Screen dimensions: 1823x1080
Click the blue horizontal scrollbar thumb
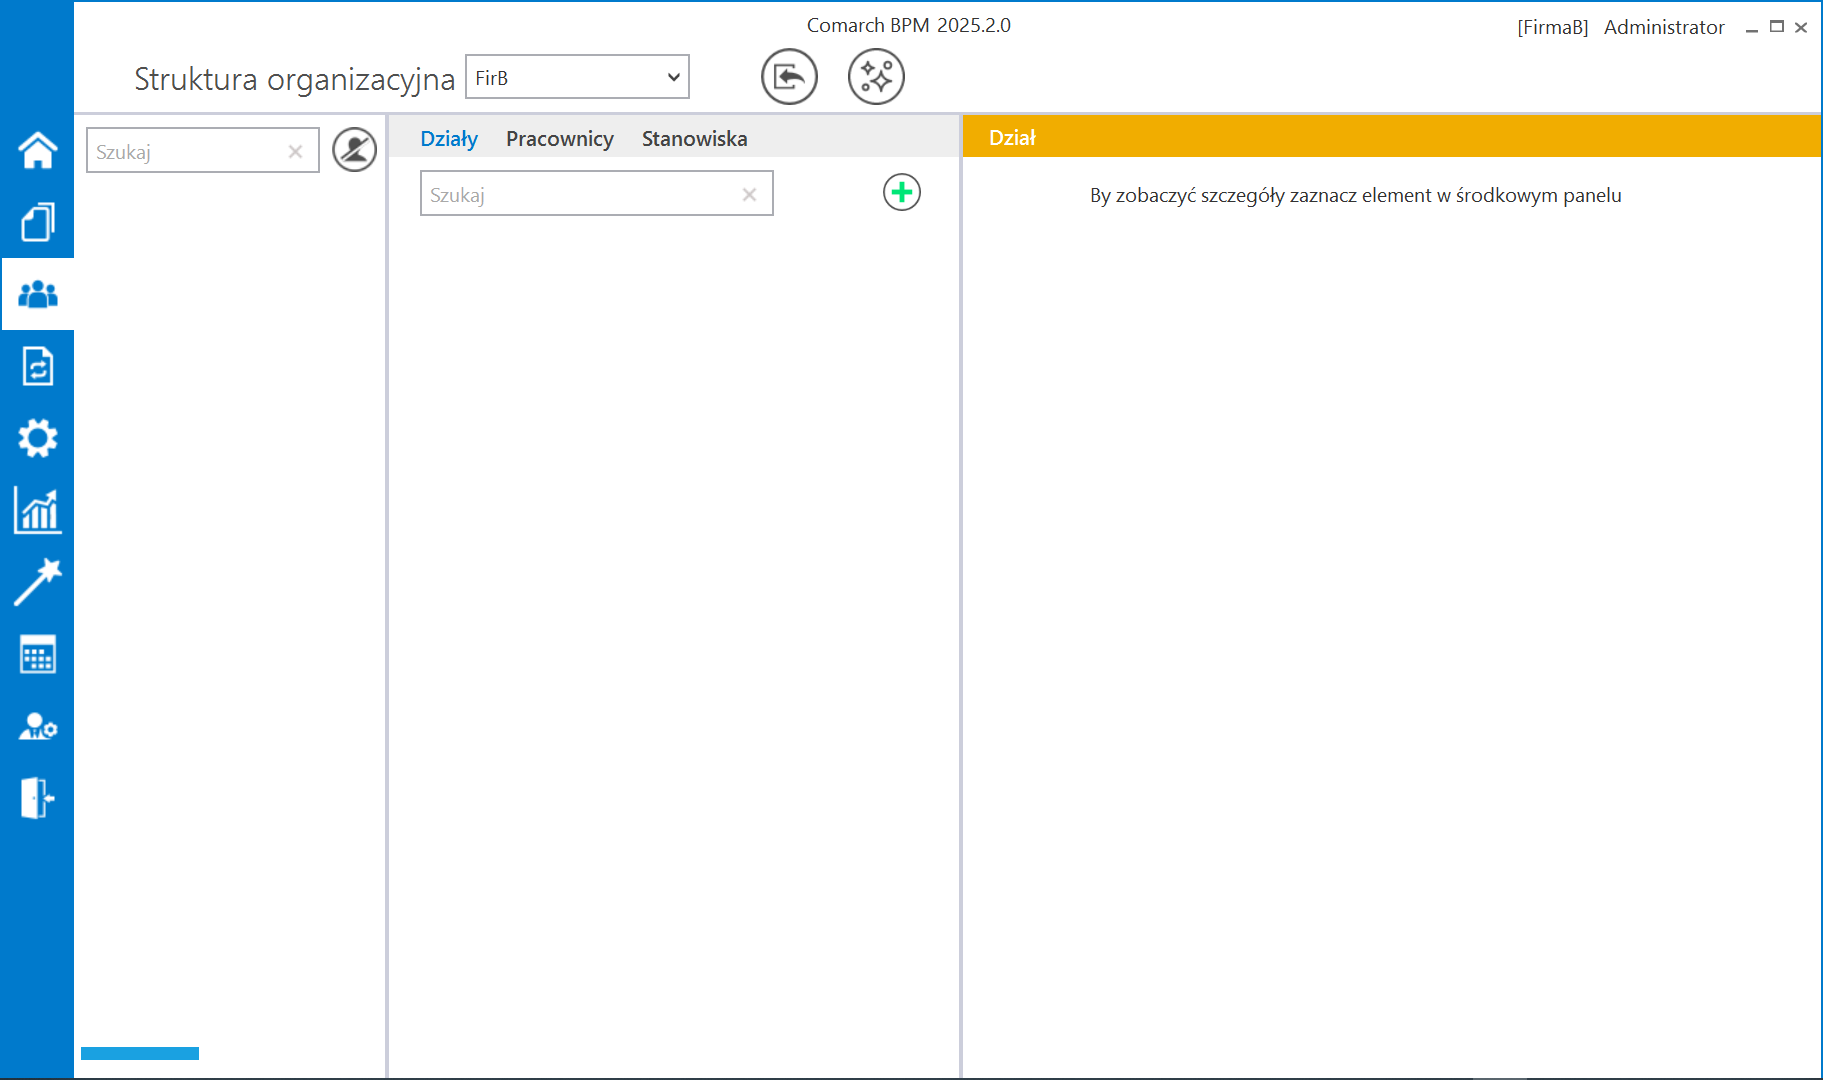tap(140, 1053)
